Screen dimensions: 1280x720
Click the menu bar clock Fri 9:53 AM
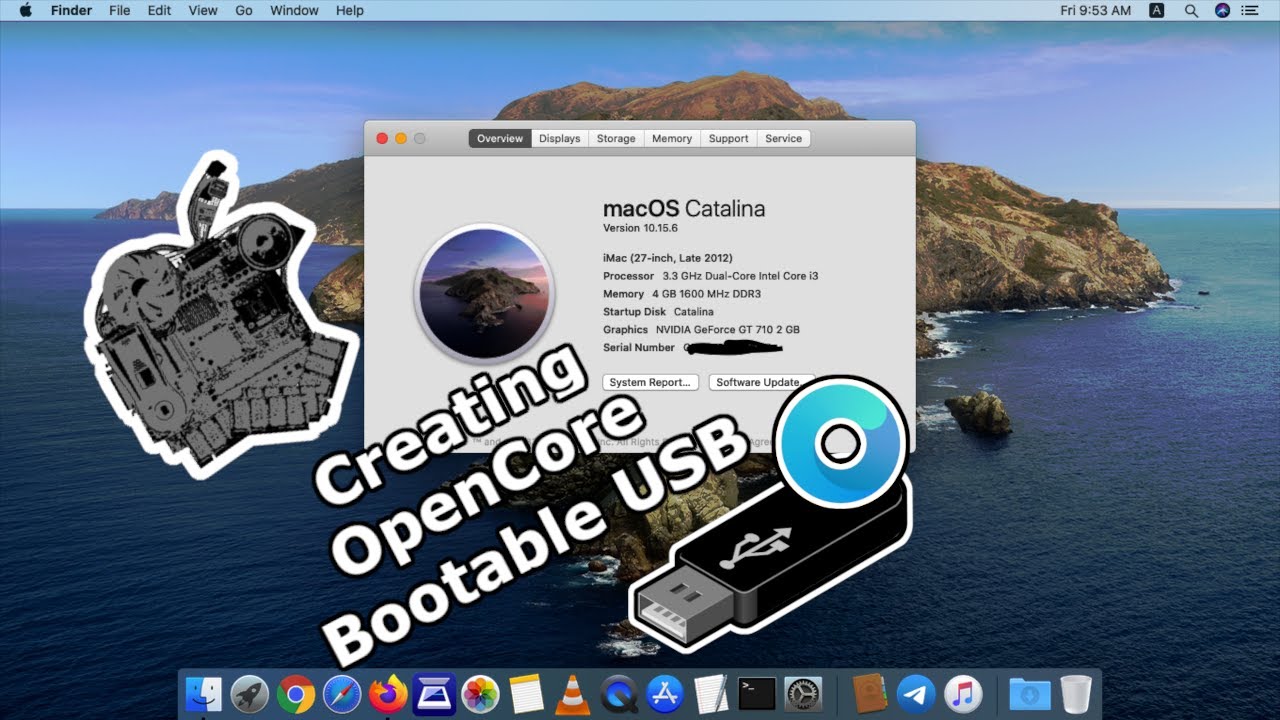[x=1096, y=10]
